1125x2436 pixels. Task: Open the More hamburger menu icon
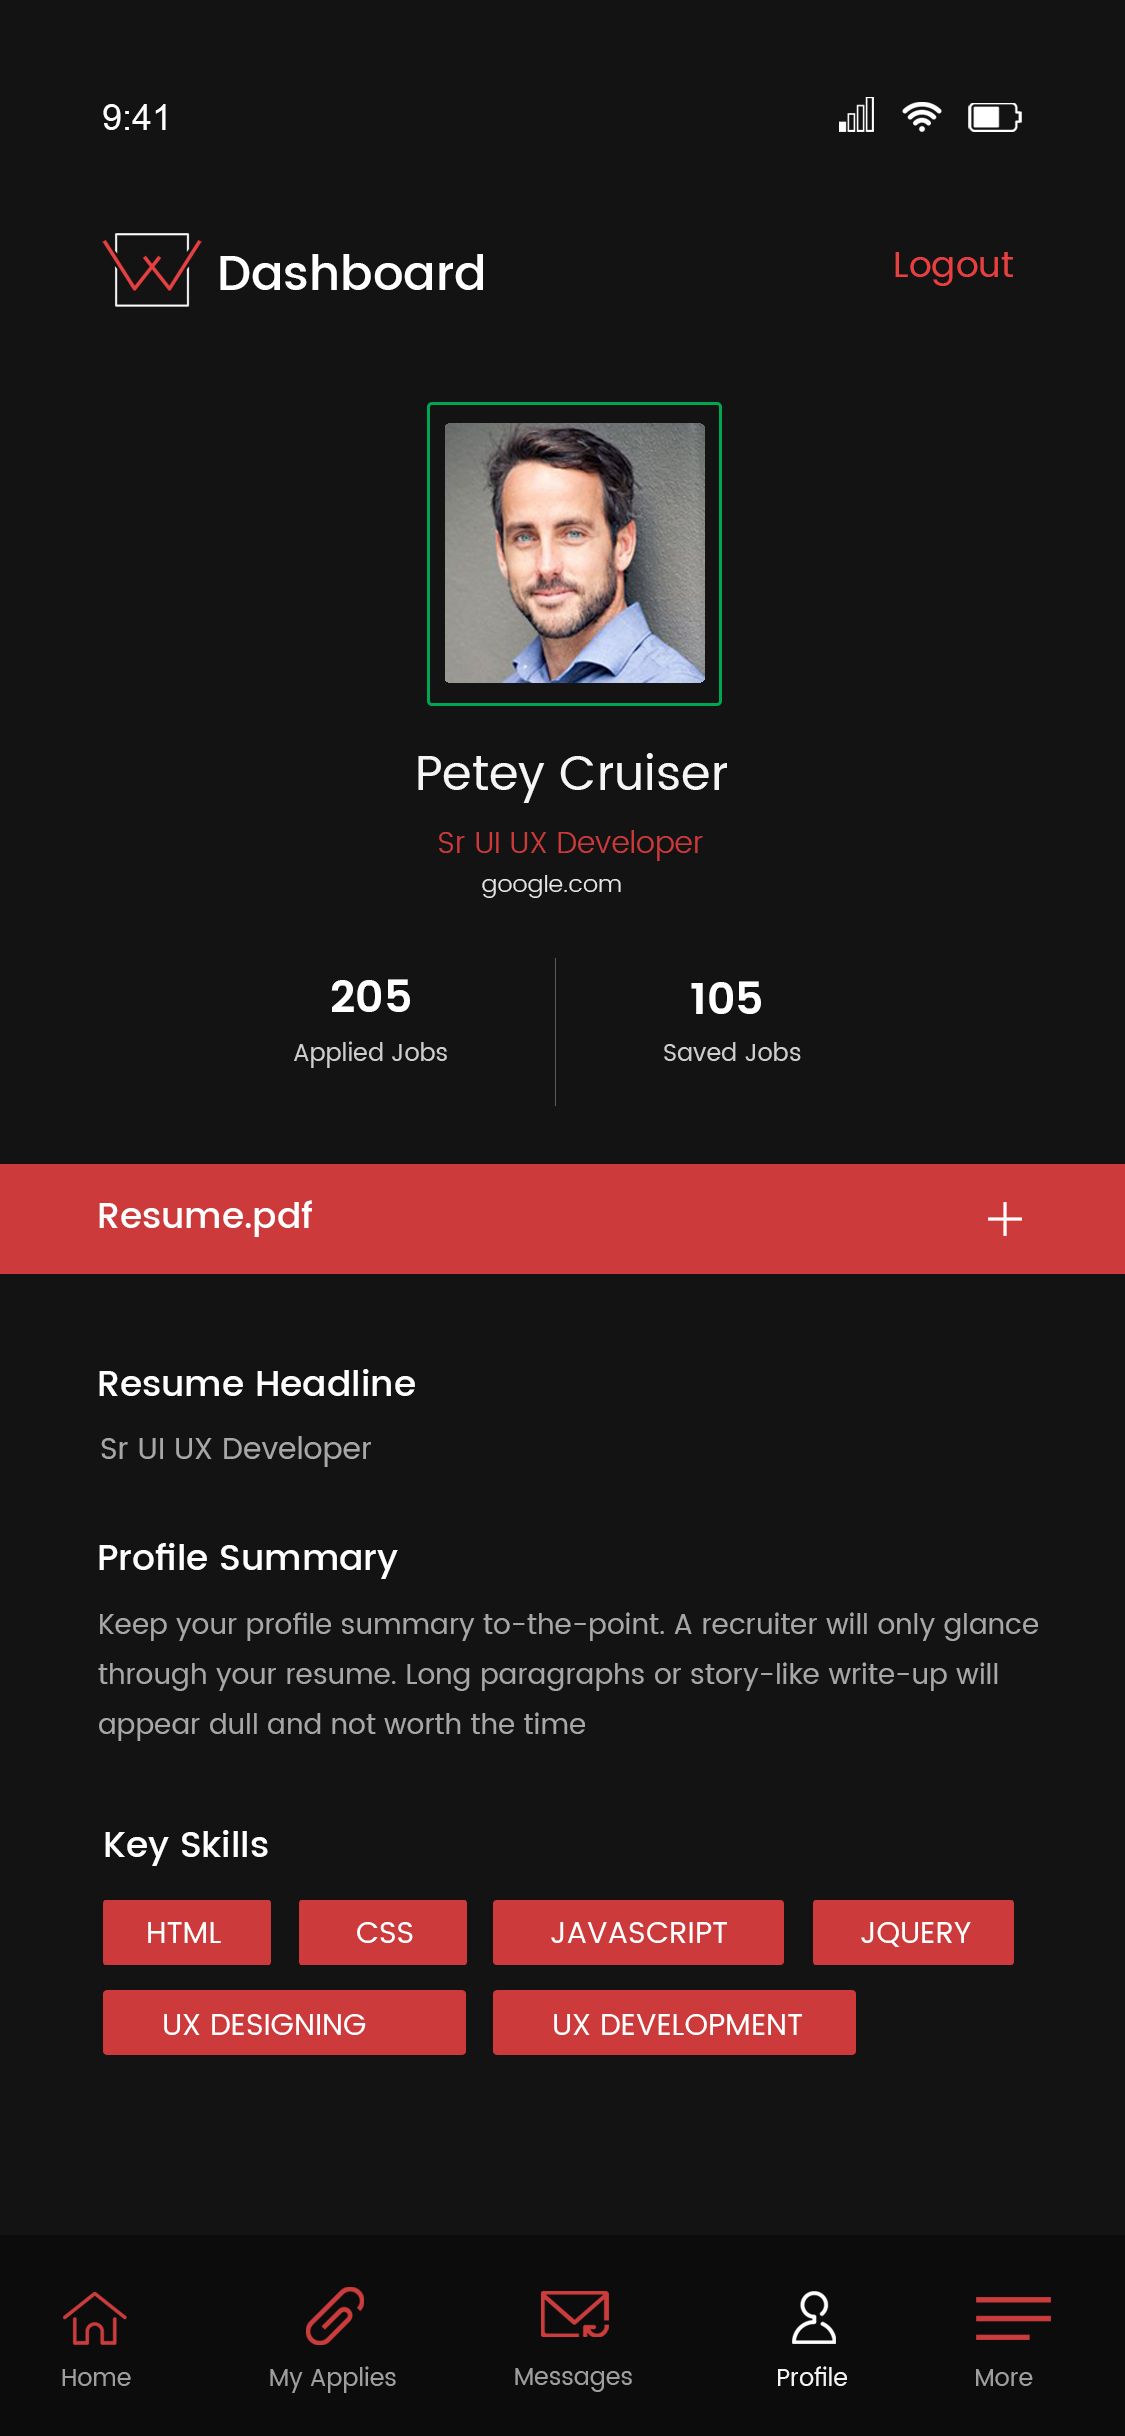(x=1012, y=2318)
